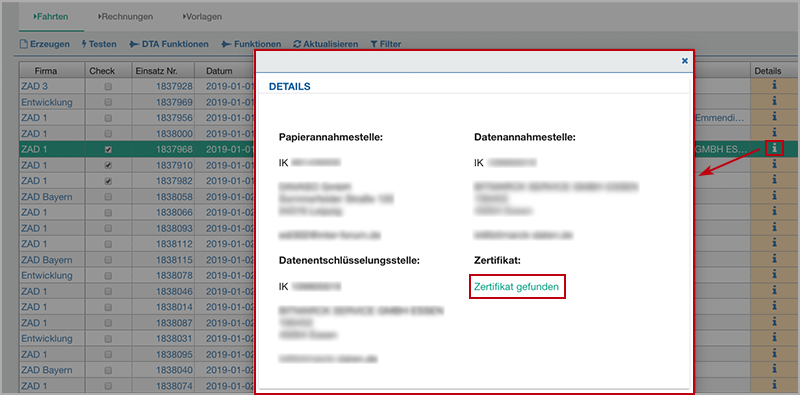The width and height of the screenshot is (800, 395).
Task: Open the Filter tool
Action: point(386,44)
